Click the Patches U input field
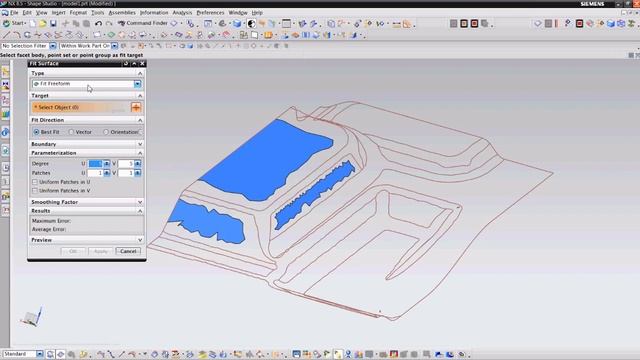Screen dimensions: 640x360 (x=95, y=173)
